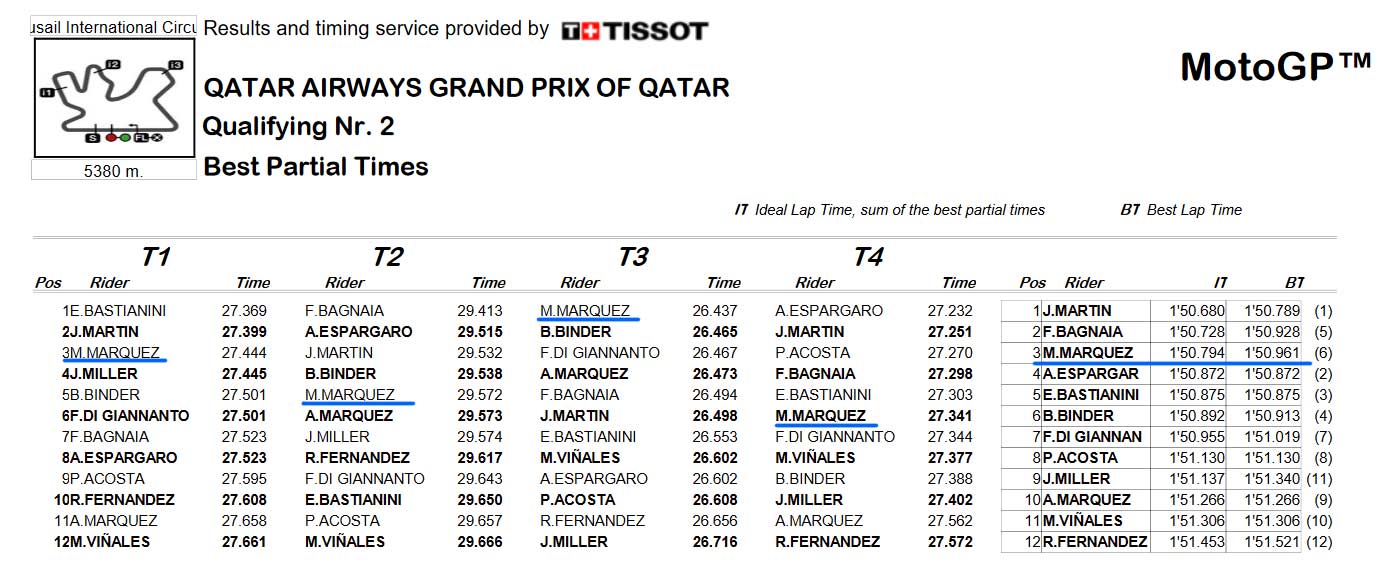Click the 5380 m. circuit length box
This screenshot has height=579, width=1383.
click(x=113, y=171)
